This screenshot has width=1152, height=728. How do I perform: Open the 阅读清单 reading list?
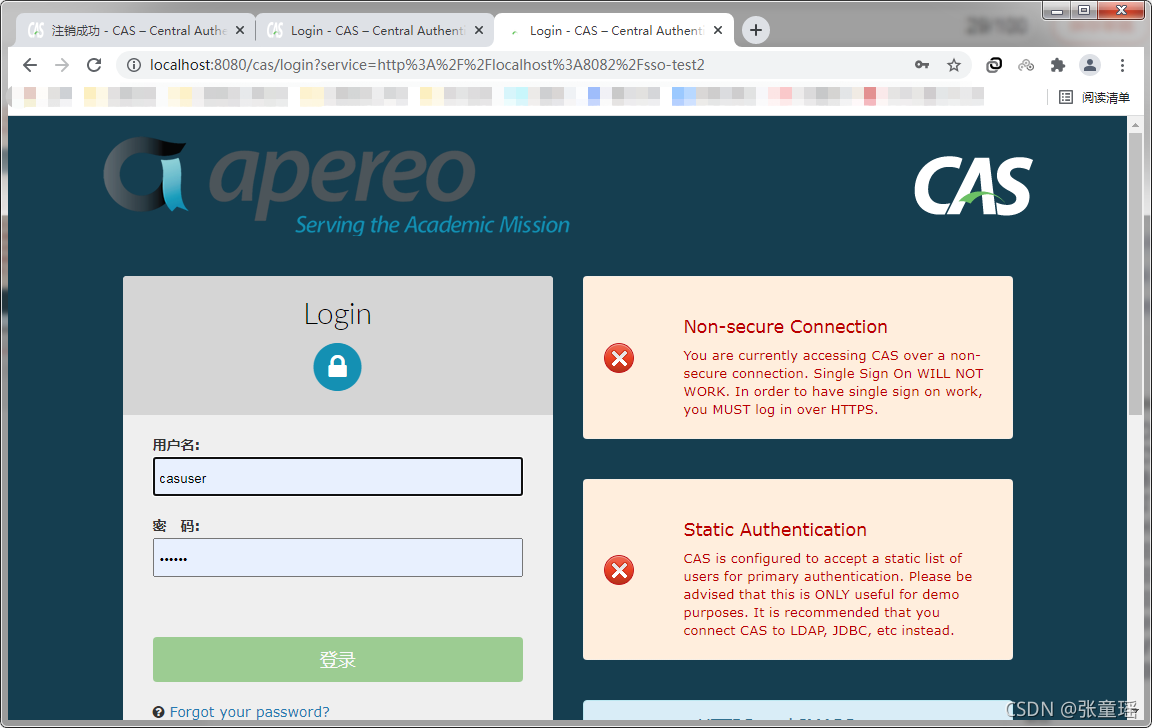point(1095,97)
